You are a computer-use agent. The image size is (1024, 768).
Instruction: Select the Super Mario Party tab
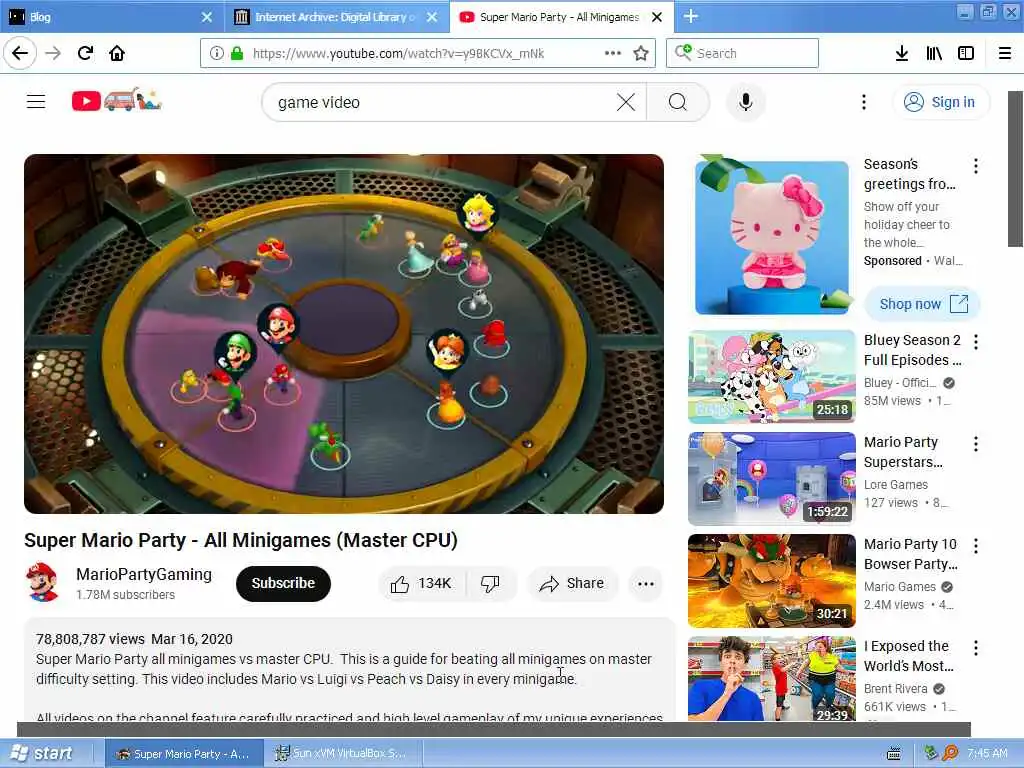562,17
